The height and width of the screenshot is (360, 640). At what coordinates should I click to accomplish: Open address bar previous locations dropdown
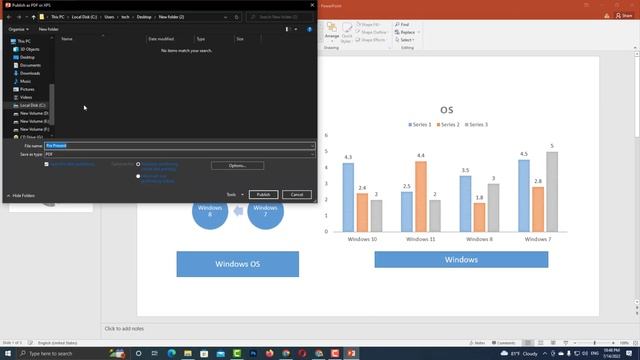pos(225,17)
